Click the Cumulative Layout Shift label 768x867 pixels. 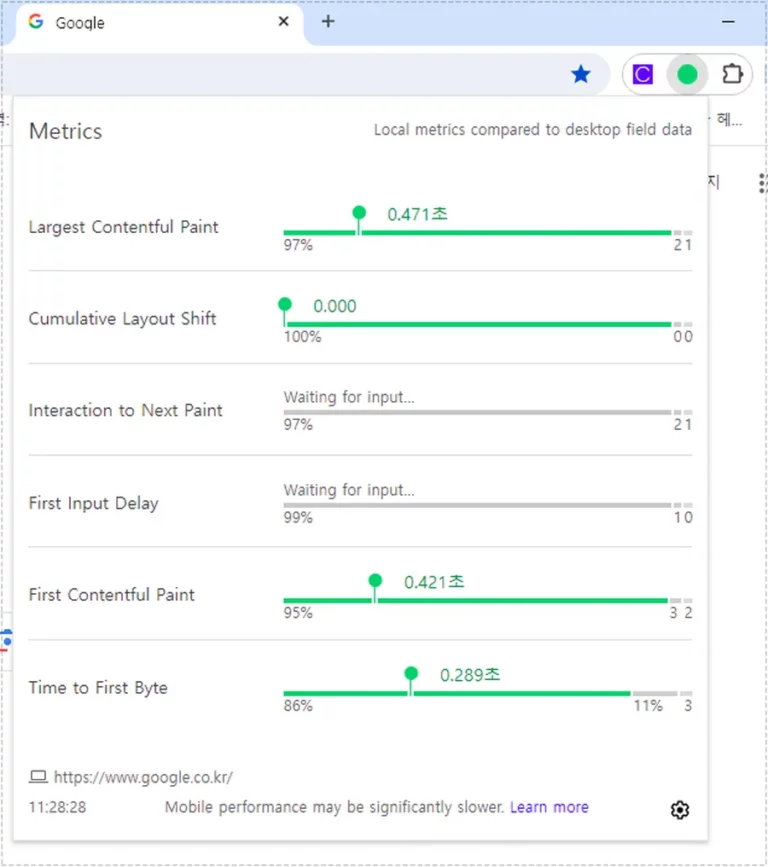pos(122,319)
